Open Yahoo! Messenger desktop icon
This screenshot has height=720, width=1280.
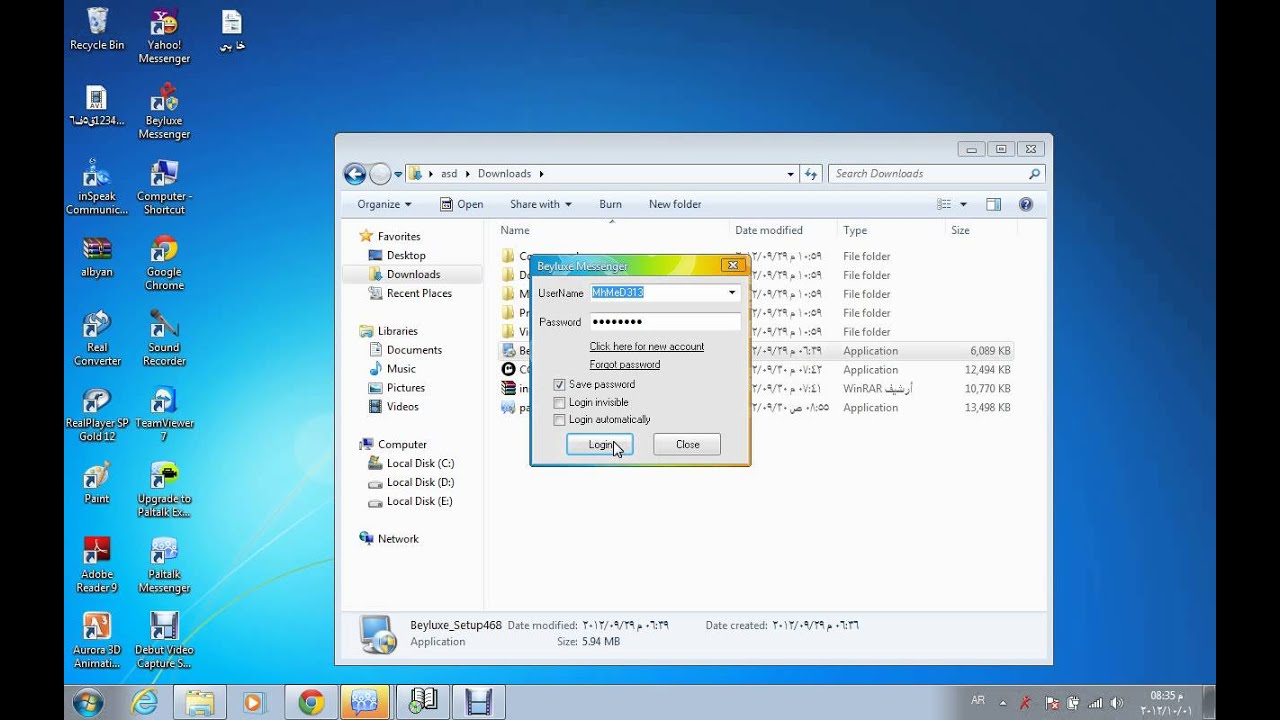pos(164,36)
